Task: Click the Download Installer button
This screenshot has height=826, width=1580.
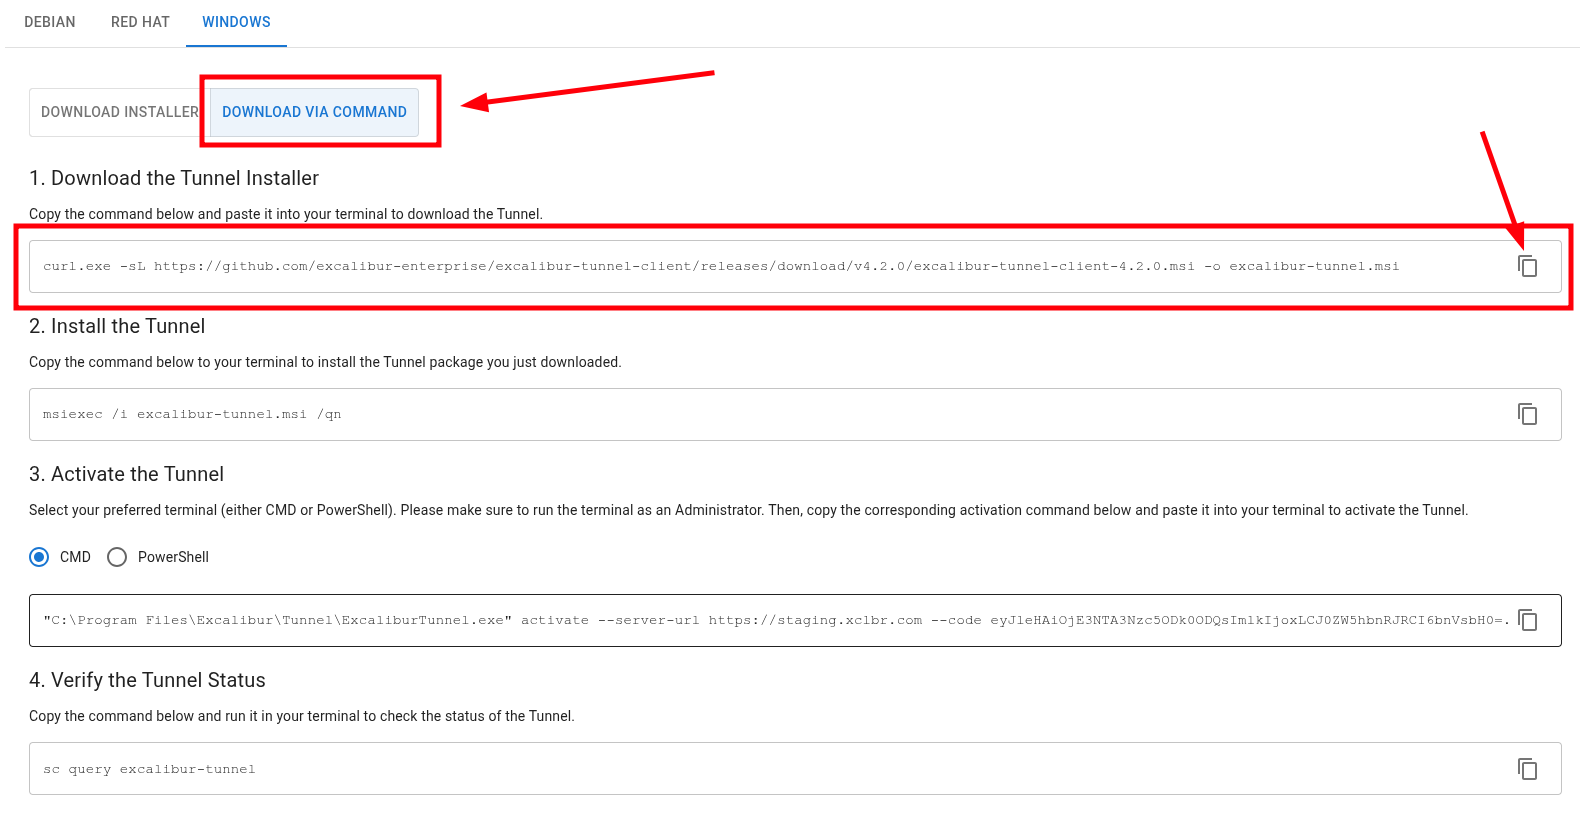Action: (x=119, y=112)
